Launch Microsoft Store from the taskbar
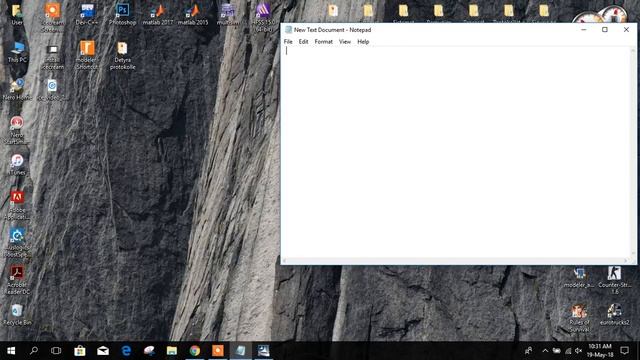 pos(80,351)
